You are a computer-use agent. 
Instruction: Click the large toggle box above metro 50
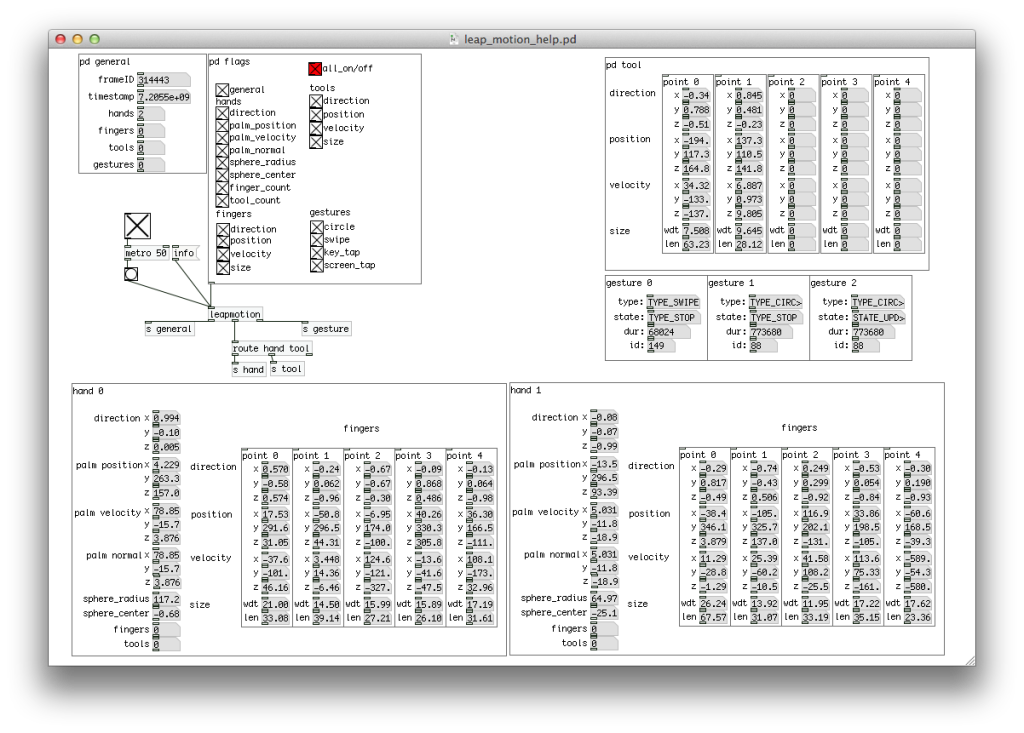[x=137, y=225]
